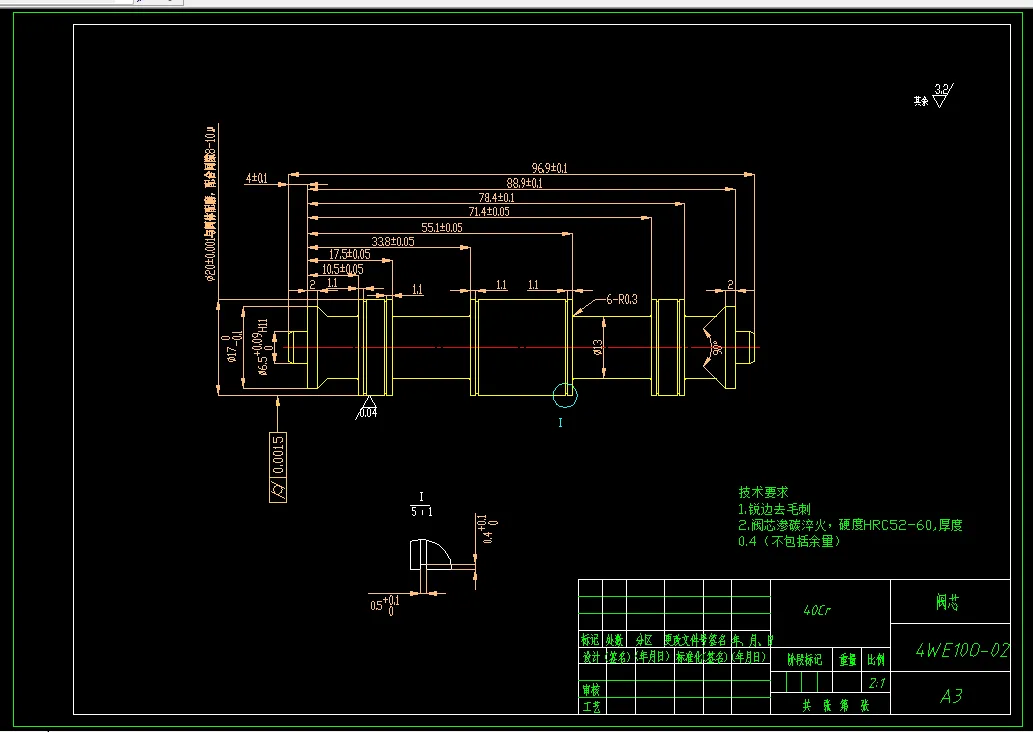Screen dimensions: 1033x732
Task: Select the 工艺 row label
Action: [590, 706]
